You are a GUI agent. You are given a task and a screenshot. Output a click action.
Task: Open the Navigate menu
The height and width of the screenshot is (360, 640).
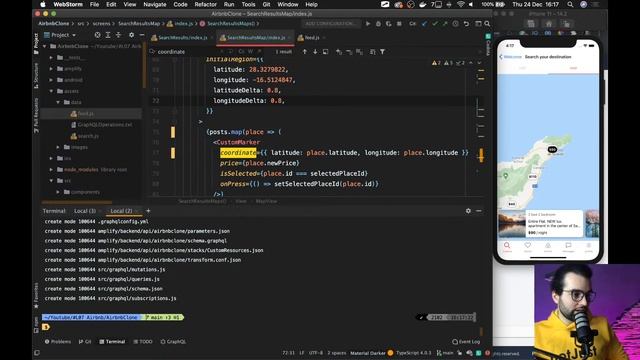coord(155,4)
